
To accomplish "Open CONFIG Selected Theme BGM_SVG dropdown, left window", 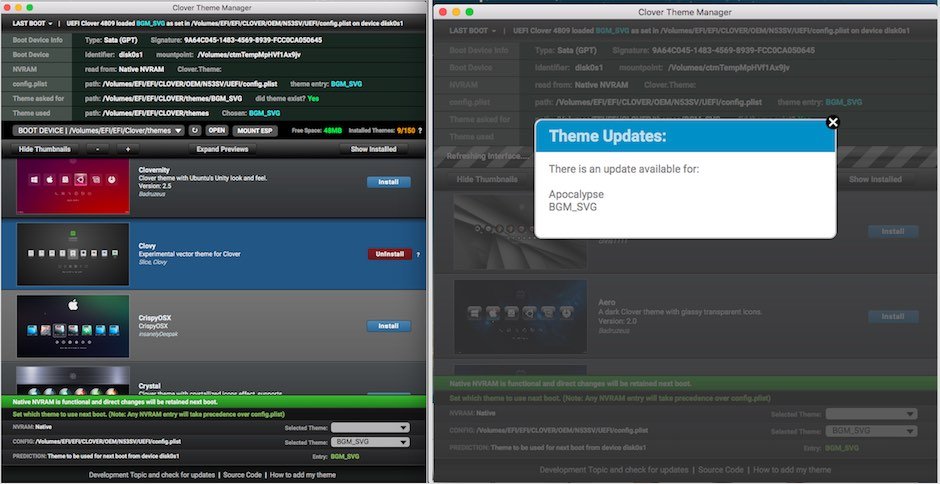I will pos(370,442).
